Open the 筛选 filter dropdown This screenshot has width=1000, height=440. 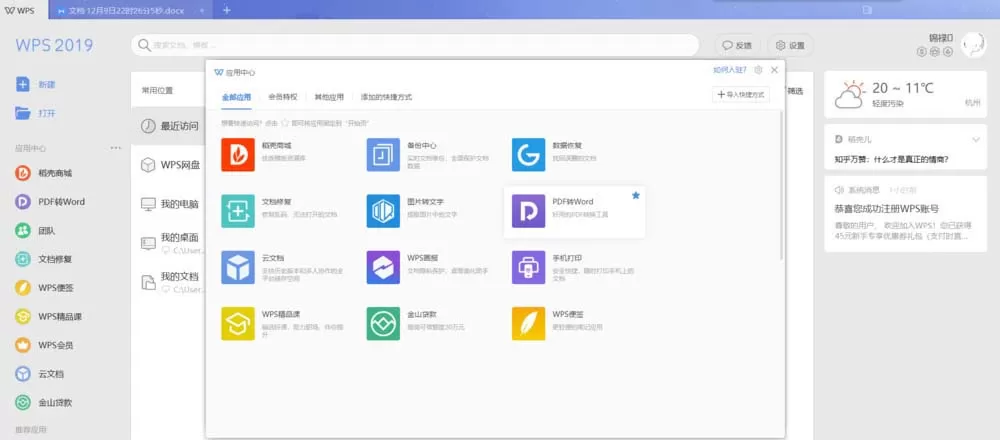tap(795, 91)
